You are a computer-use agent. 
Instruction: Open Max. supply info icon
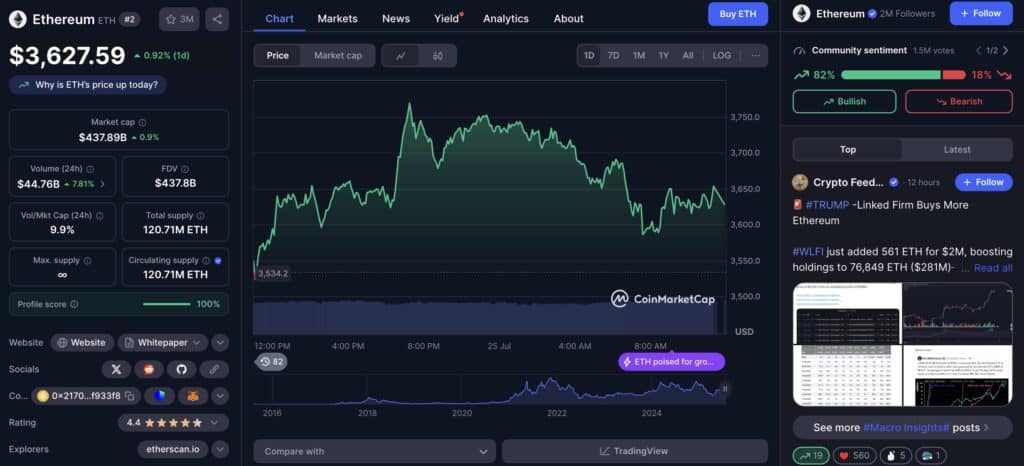click(88, 260)
